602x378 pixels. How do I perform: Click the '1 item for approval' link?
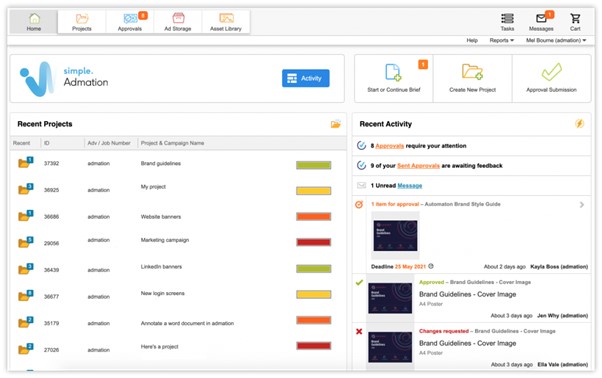click(x=395, y=204)
